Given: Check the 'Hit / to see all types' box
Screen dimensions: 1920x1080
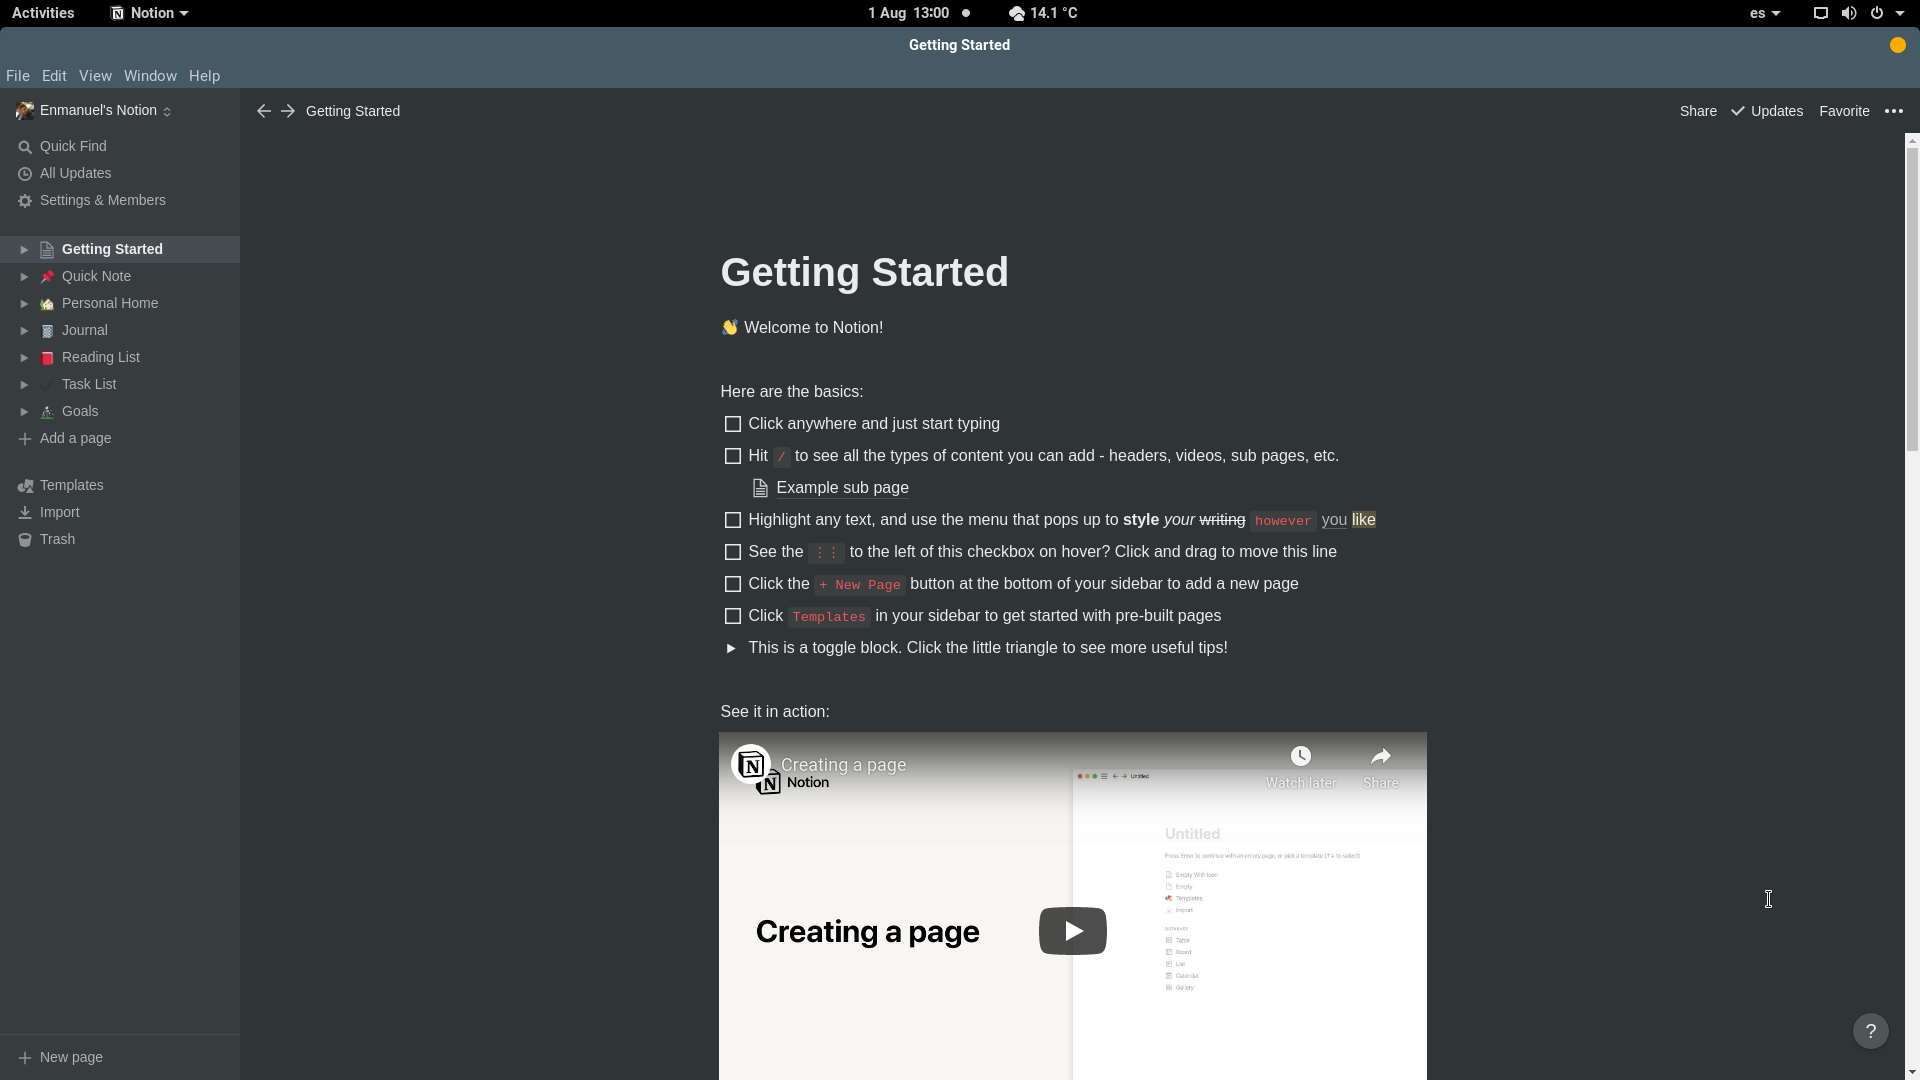Looking at the screenshot, I should tap(733, 456).
